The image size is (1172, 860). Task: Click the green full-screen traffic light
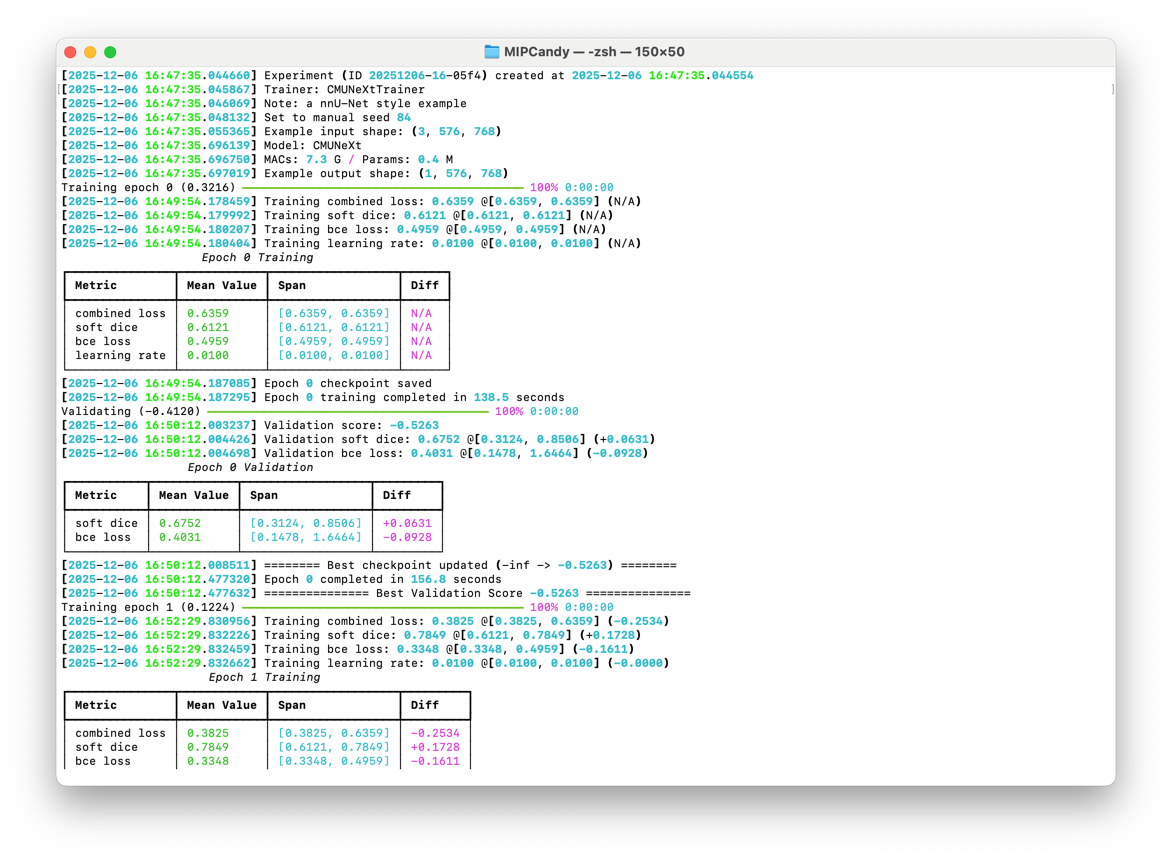click(x=110, y=51)
